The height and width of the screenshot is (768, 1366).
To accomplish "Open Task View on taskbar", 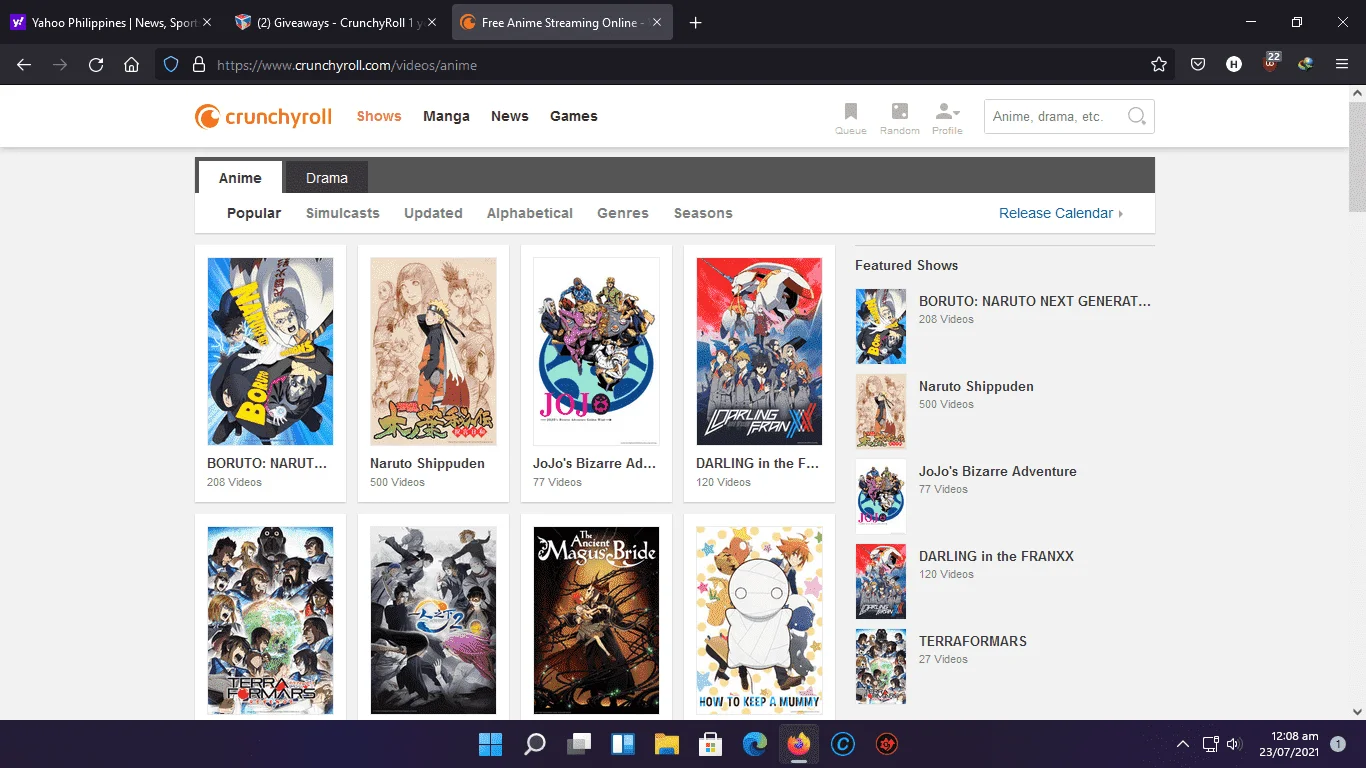I will tap(579, 744).
